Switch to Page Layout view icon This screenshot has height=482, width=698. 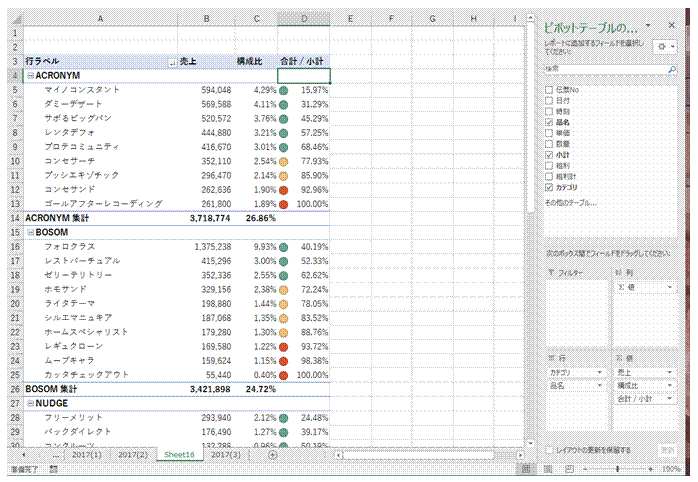(548, 469)
